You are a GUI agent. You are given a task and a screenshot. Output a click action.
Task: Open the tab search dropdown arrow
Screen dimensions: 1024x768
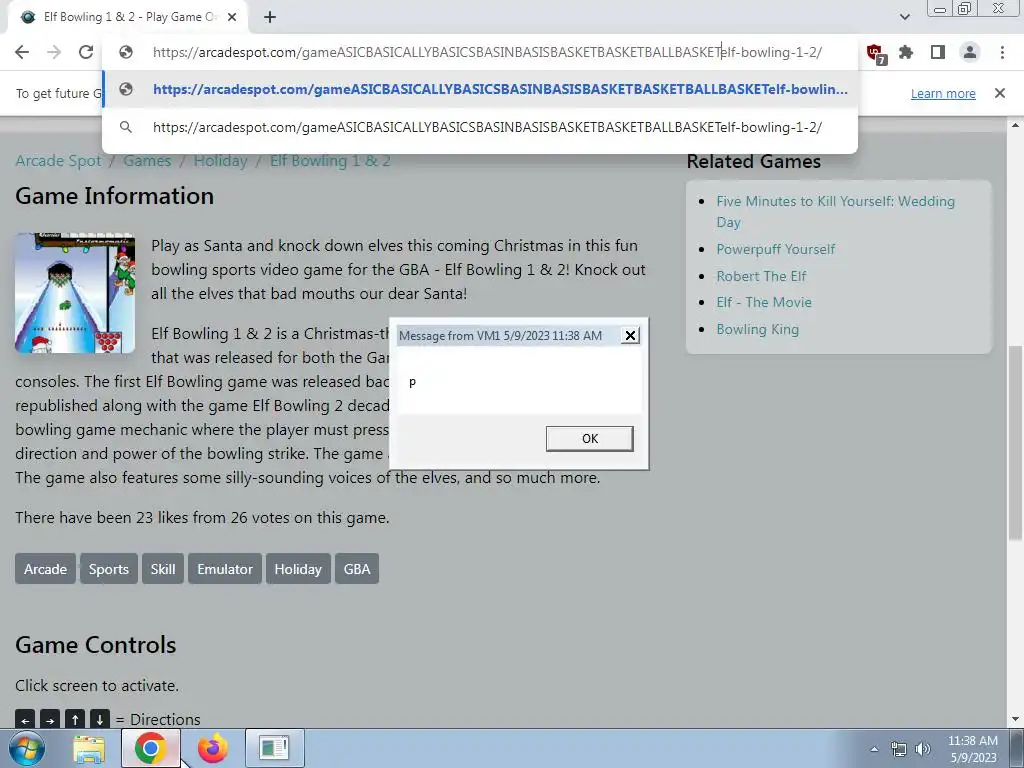pos(904,17)
